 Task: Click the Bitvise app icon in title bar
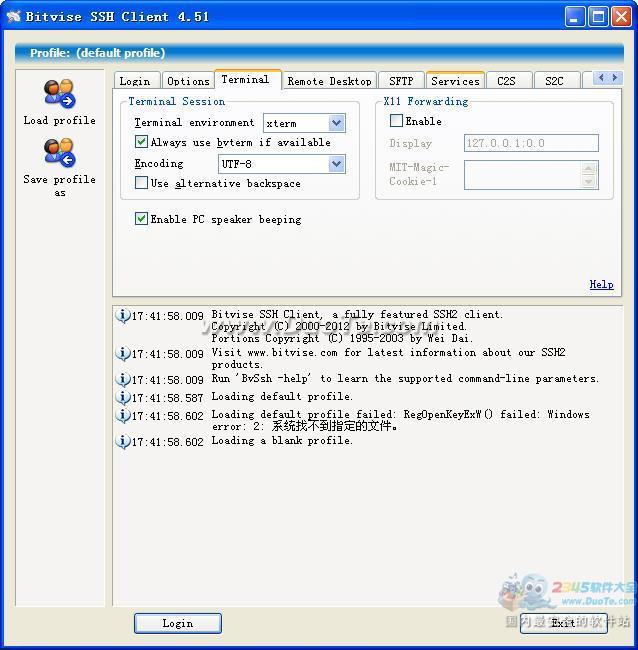click(13, 17)
